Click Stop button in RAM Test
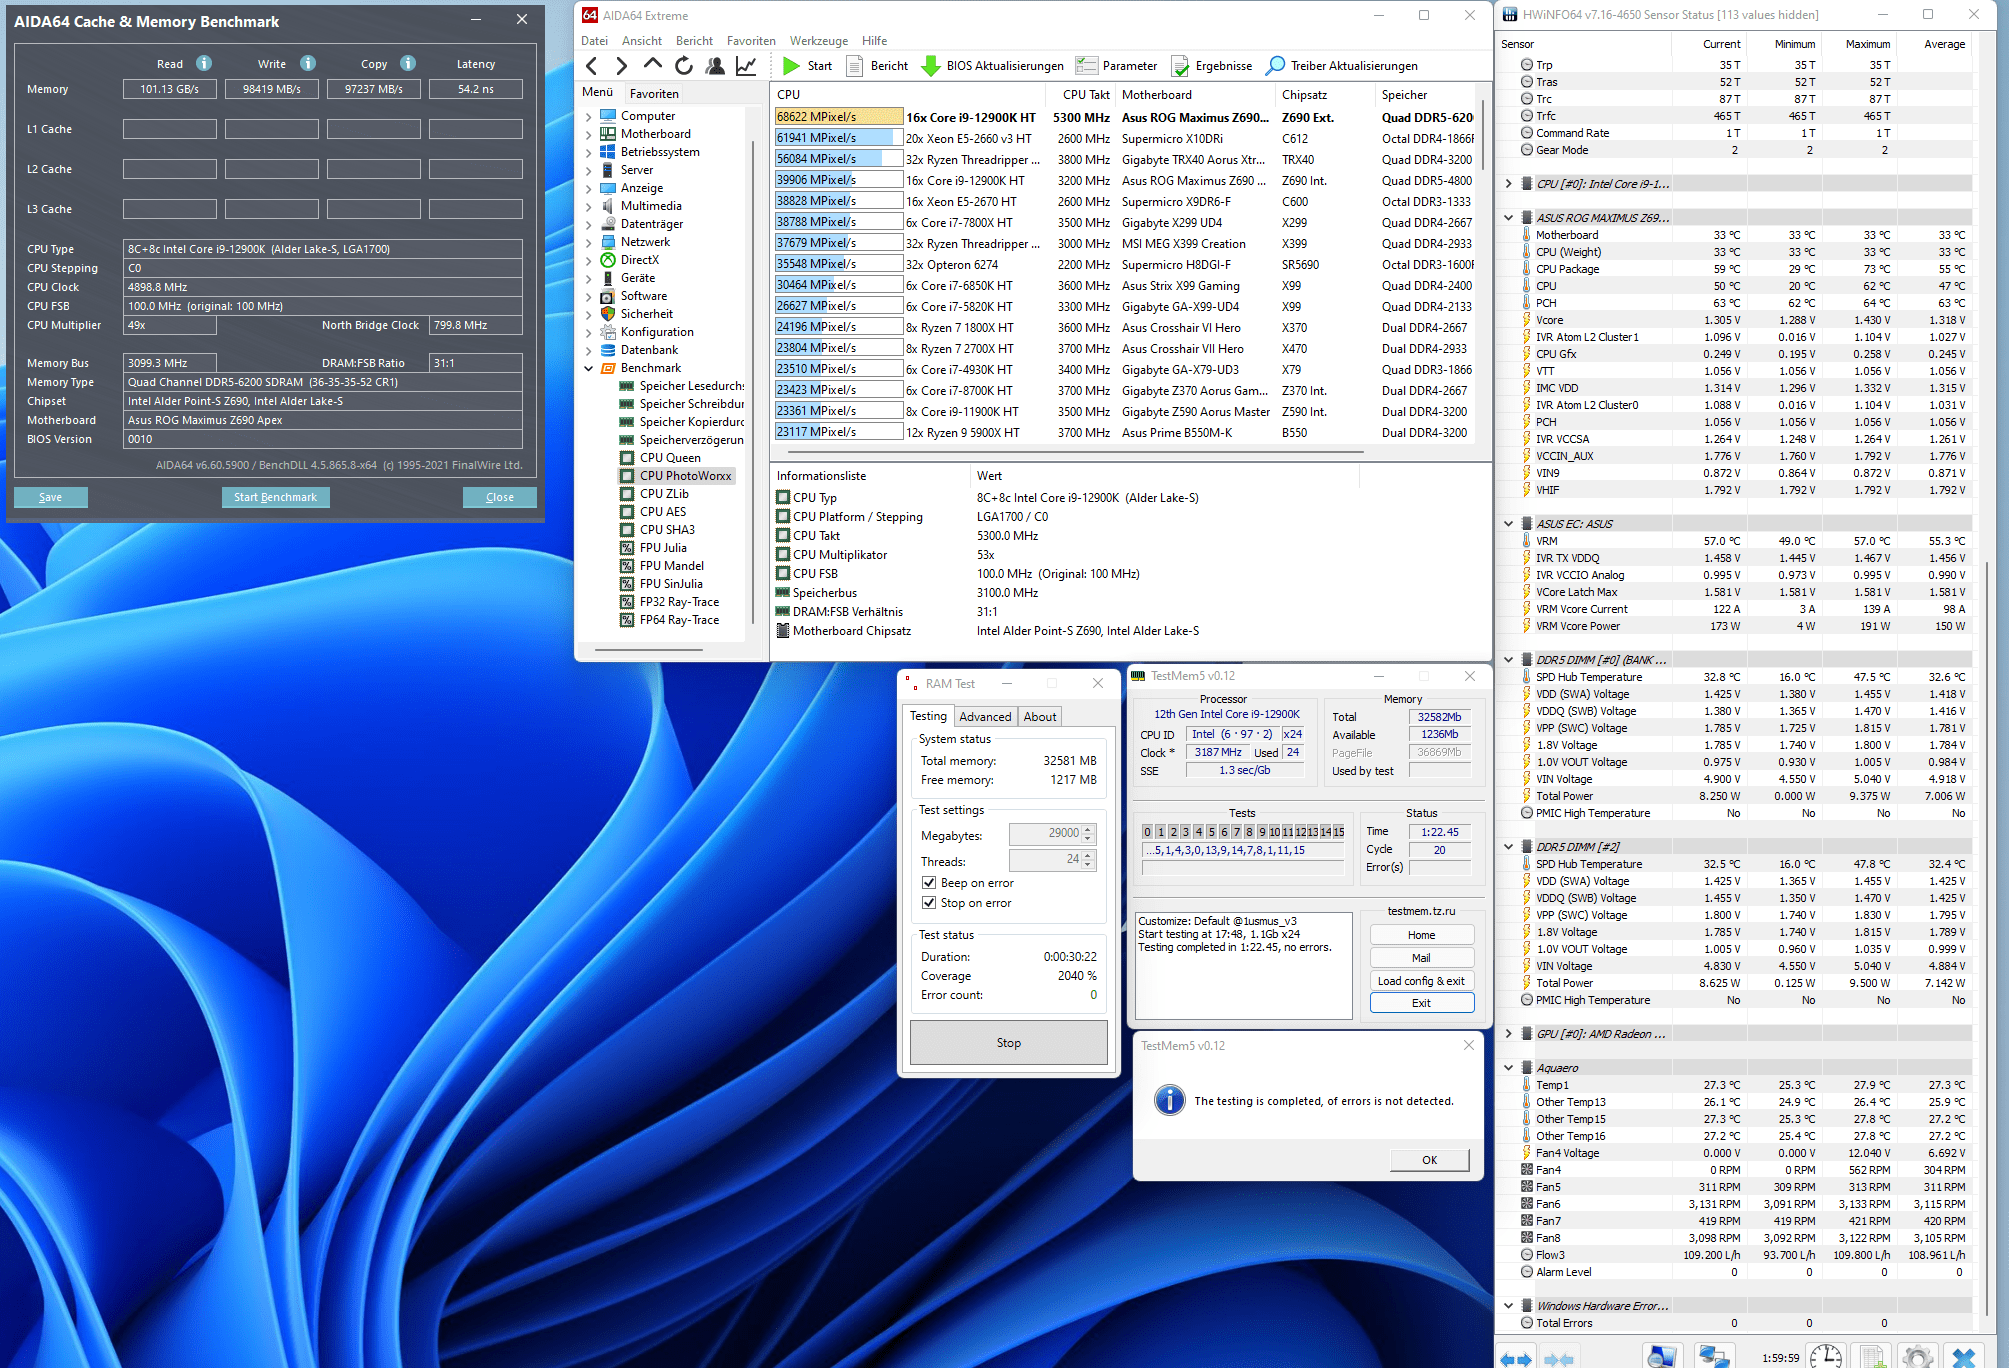Screen dimensions: 2009x1368 [x=1009, y=1043]
